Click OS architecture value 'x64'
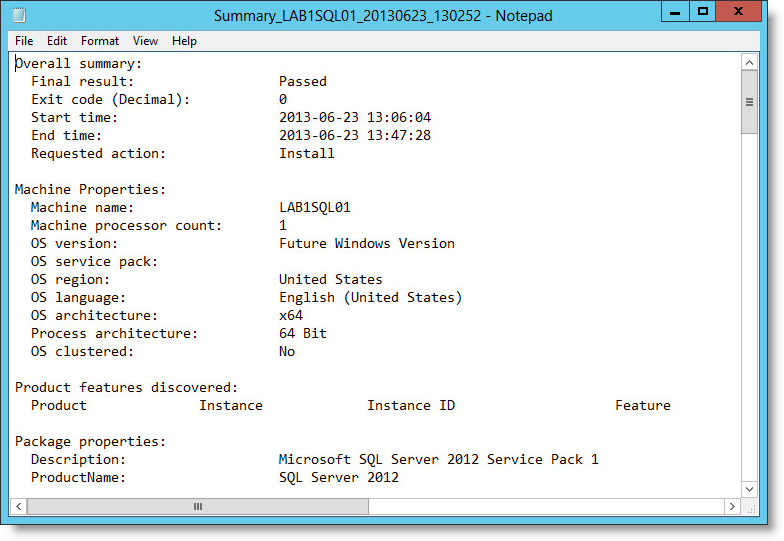 coord(290,316)
